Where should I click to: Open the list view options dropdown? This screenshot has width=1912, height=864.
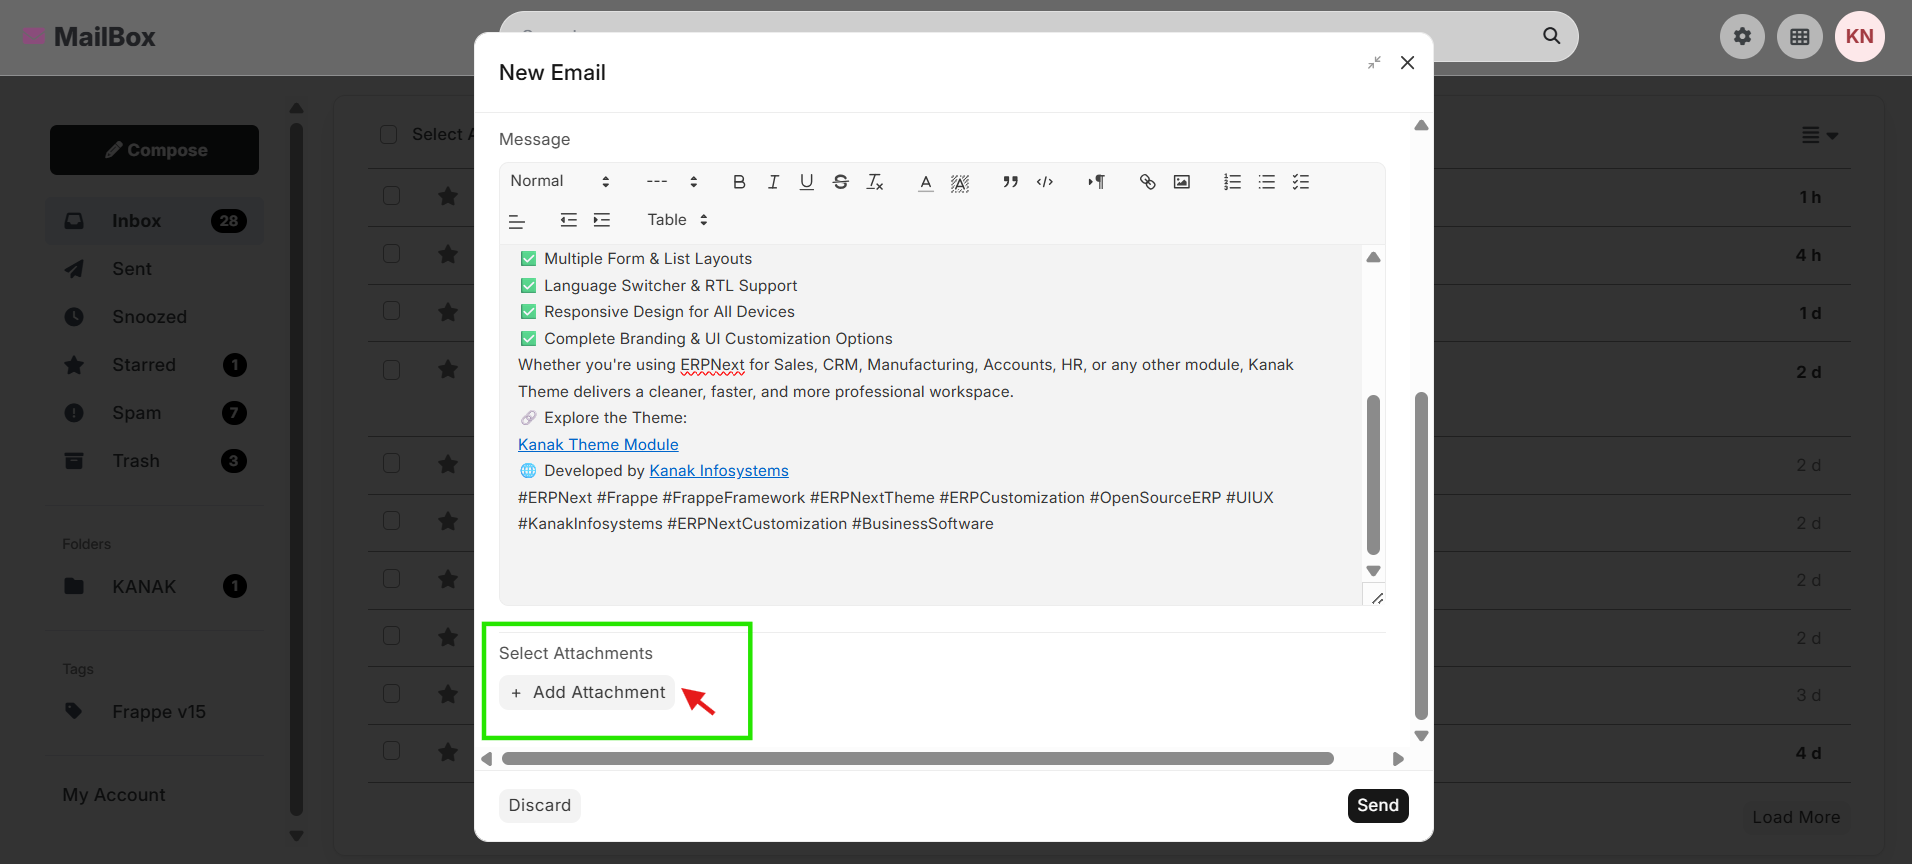1820,135
